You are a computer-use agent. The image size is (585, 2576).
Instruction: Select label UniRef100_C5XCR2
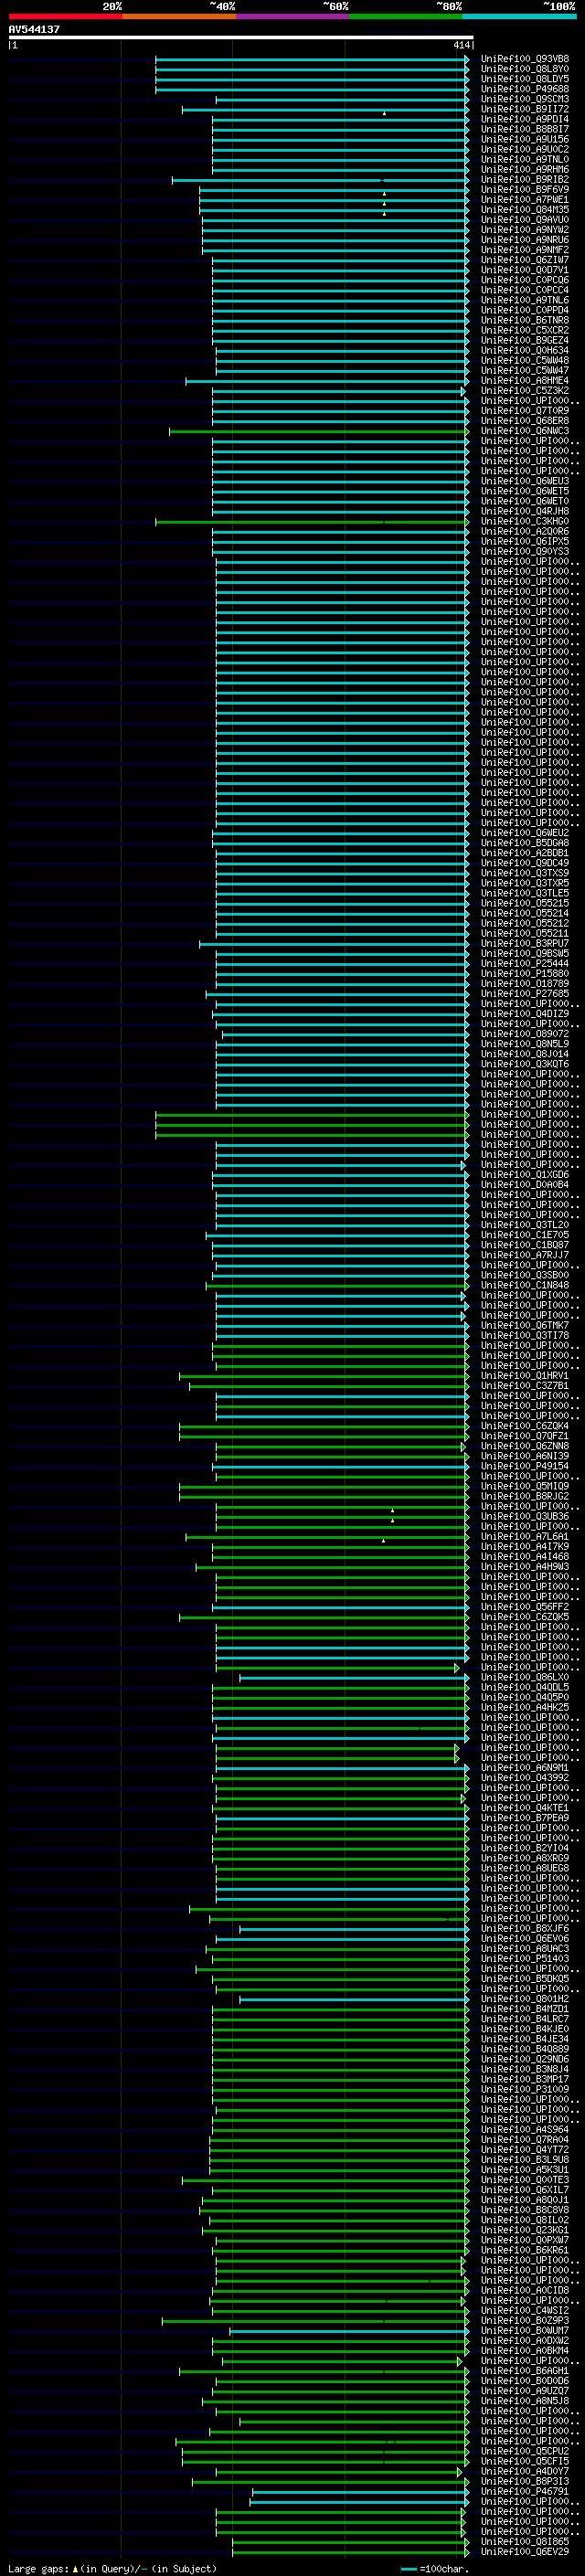click(525, 330)
